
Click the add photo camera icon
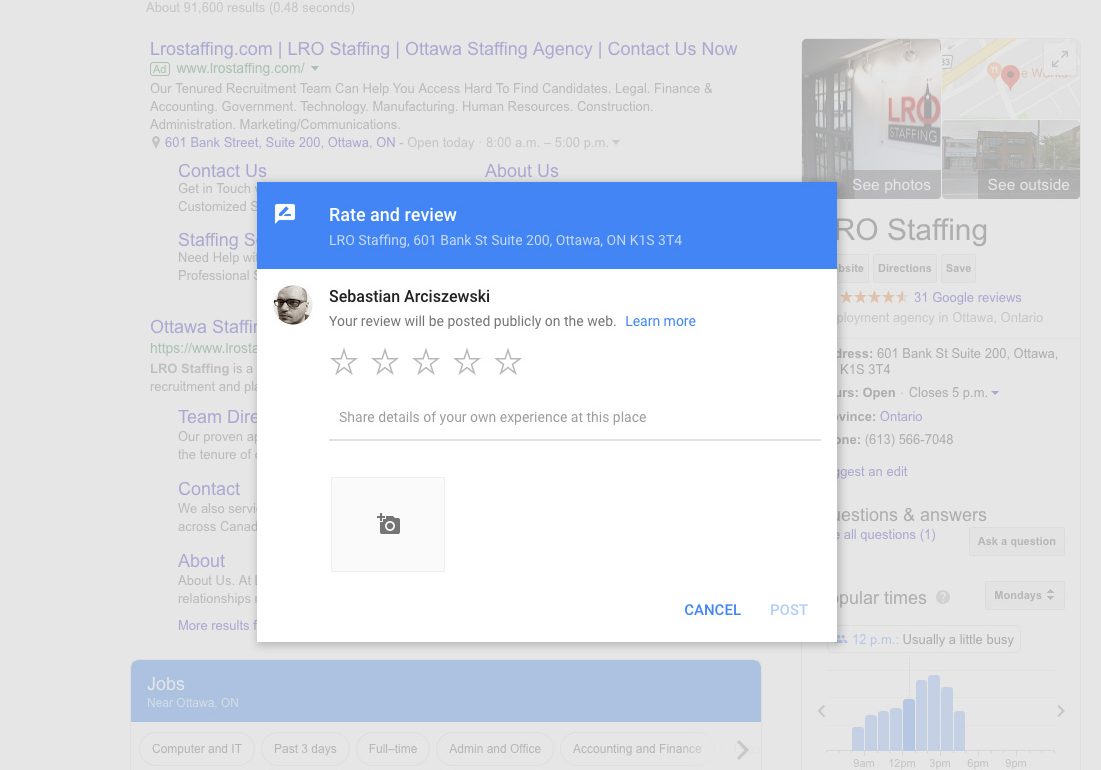(x=388, y=524)
